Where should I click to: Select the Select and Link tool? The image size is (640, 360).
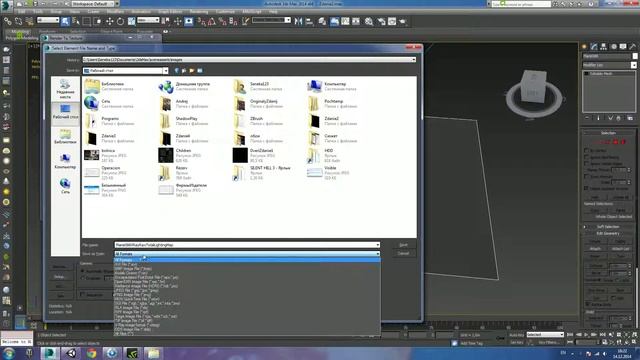(x=8, y=21)
